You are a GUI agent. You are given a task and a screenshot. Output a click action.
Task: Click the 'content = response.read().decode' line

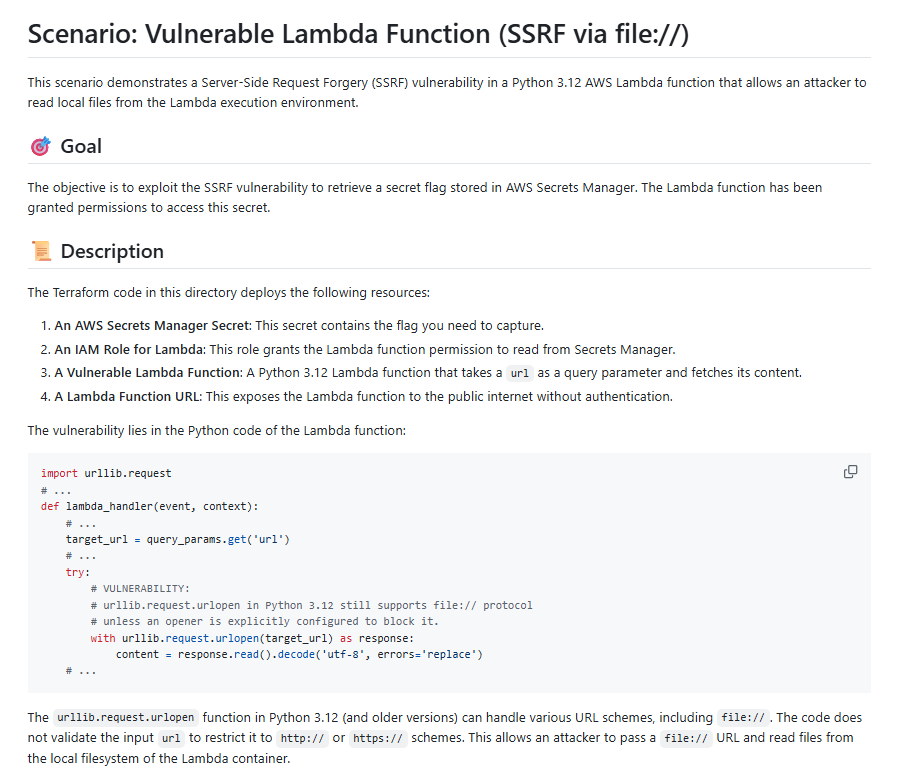coord(299,655)
